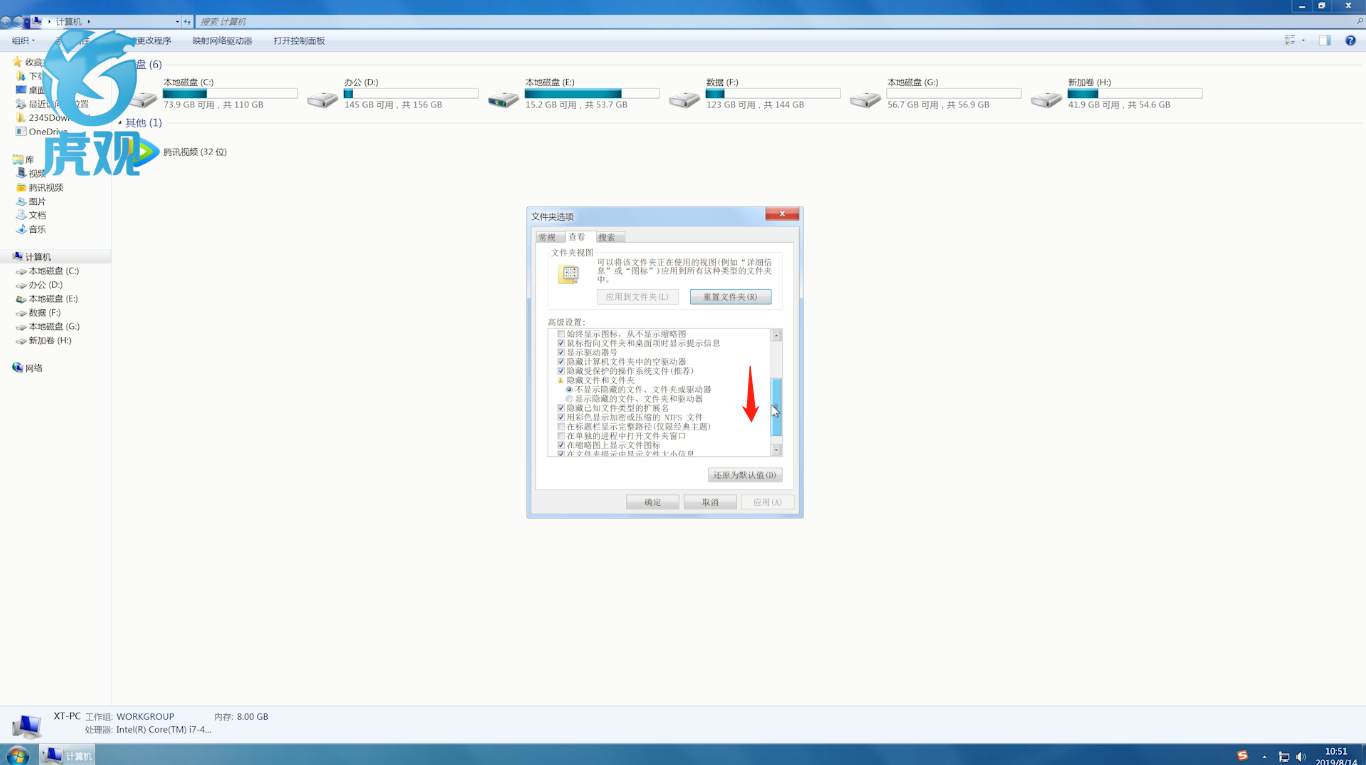
Task: Open the 数据 (F:) drive icon
Action: 684,99
